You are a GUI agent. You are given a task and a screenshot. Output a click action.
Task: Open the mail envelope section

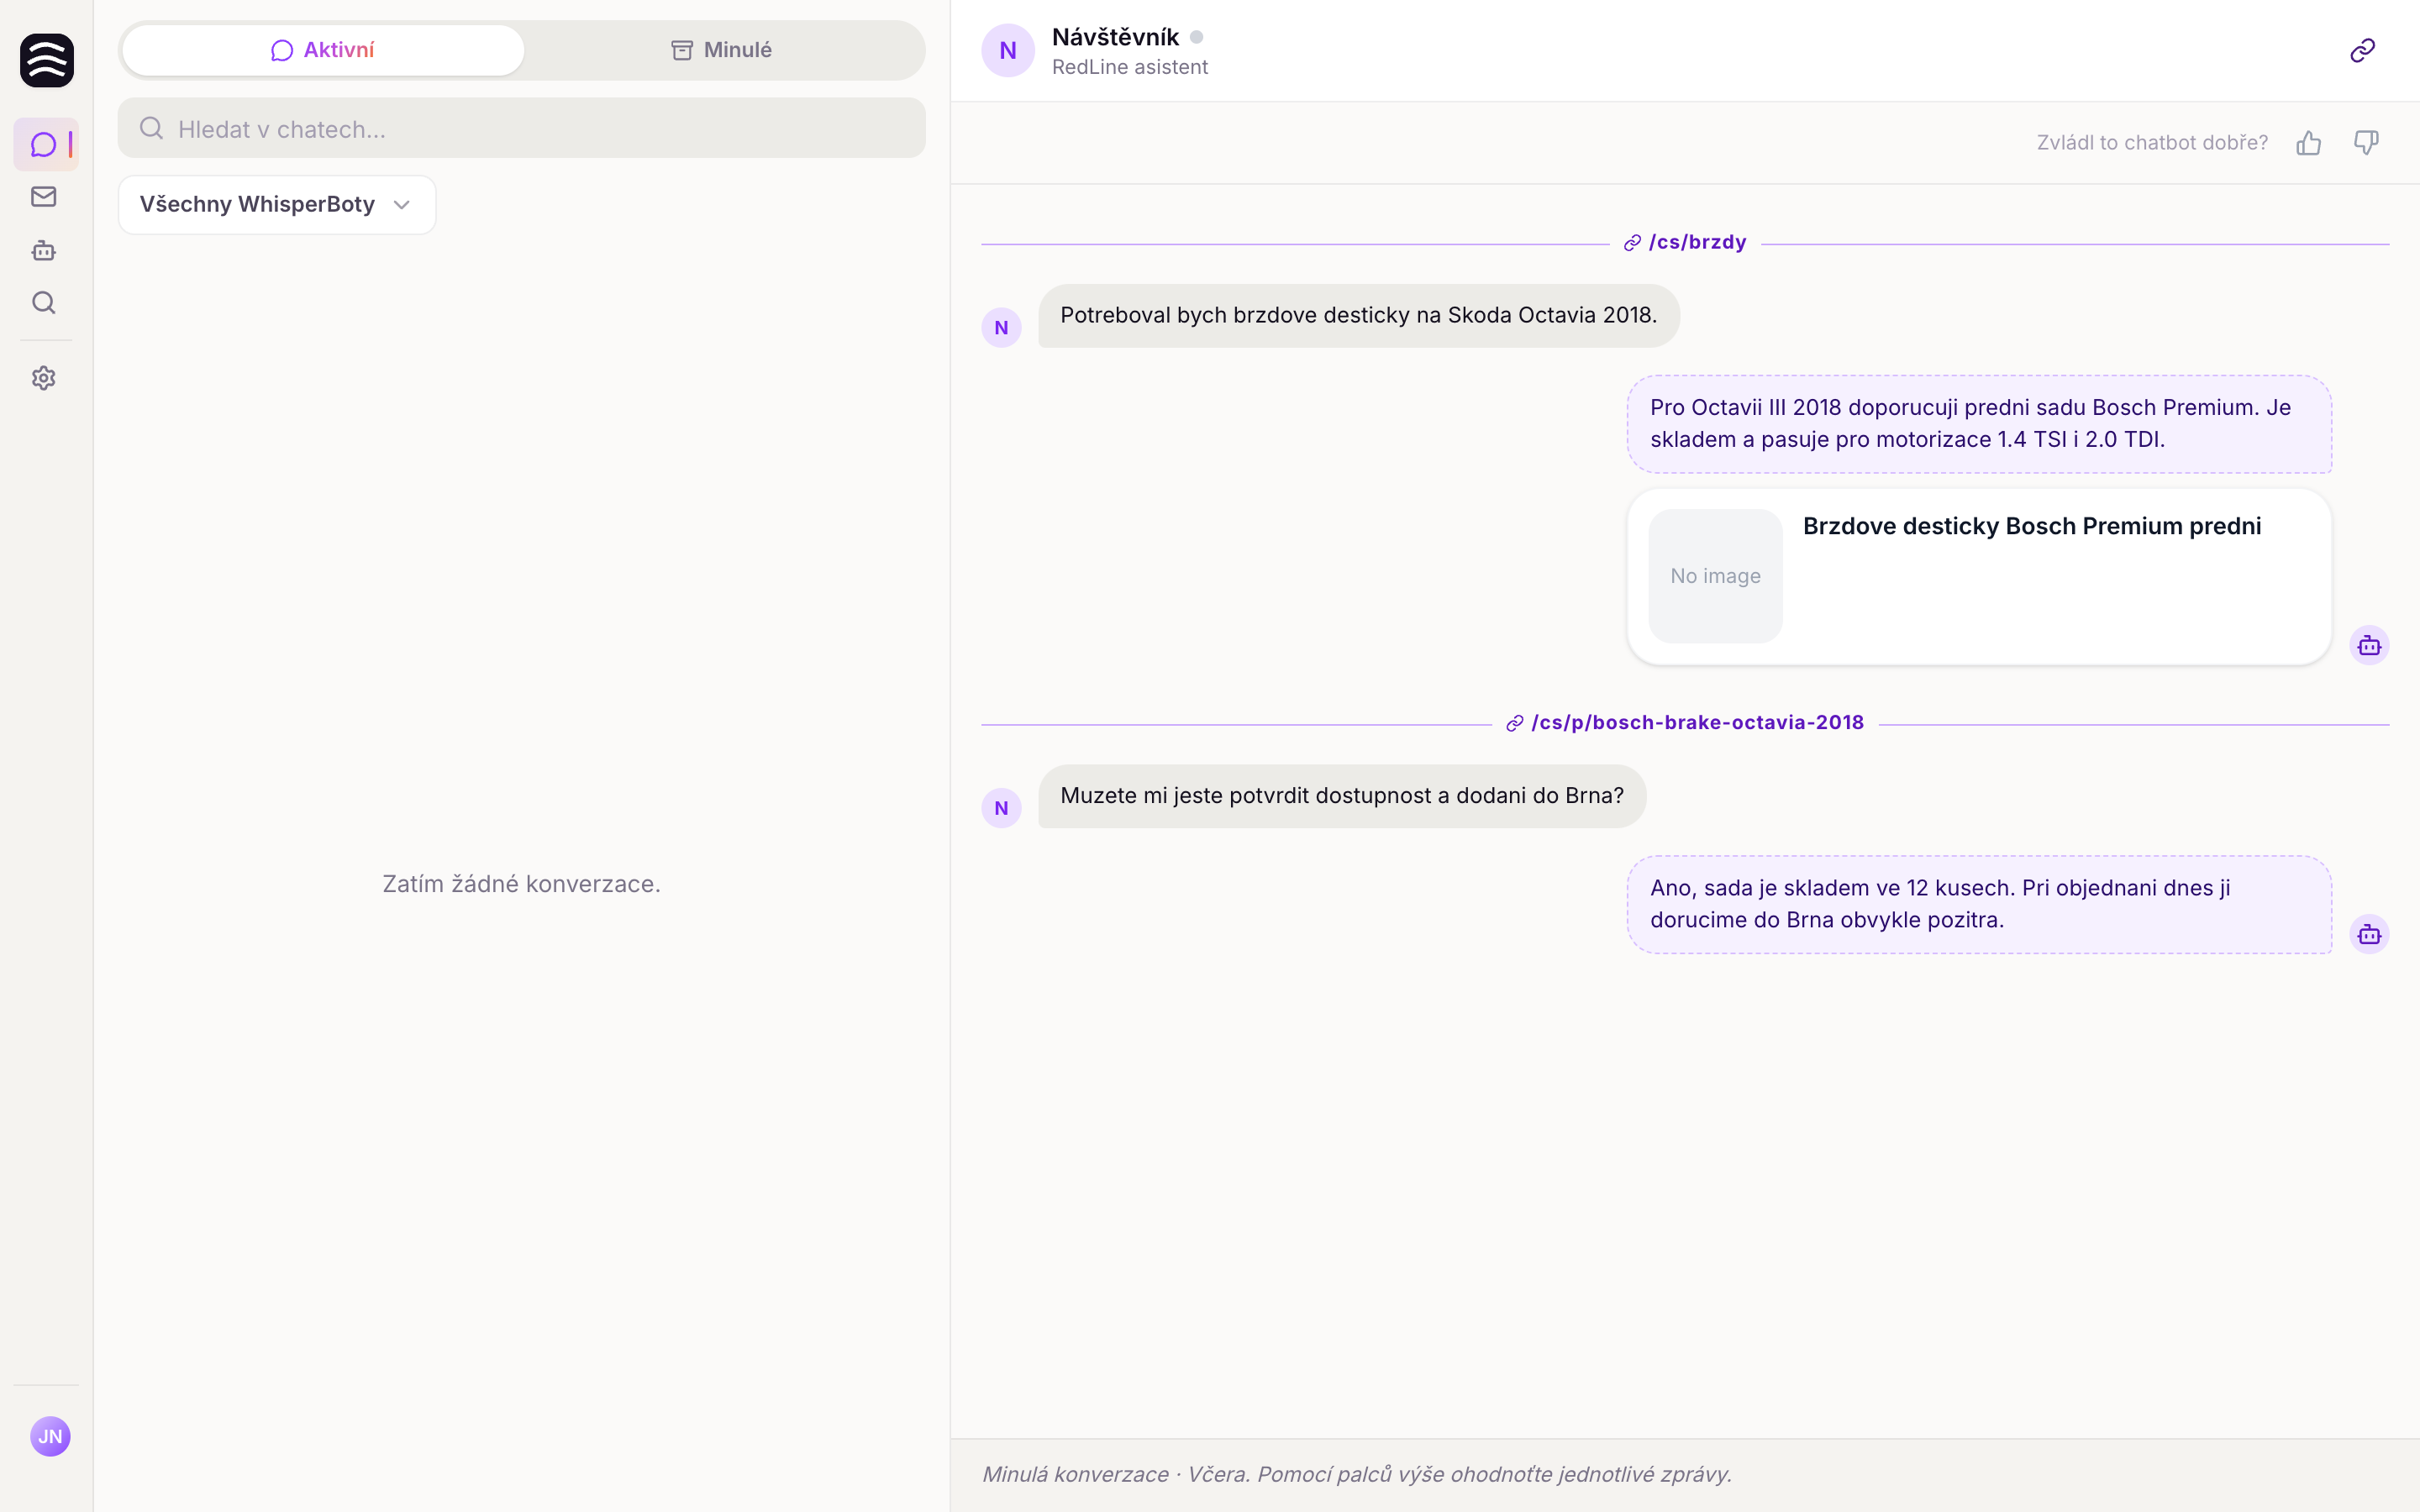click(43, 197)
